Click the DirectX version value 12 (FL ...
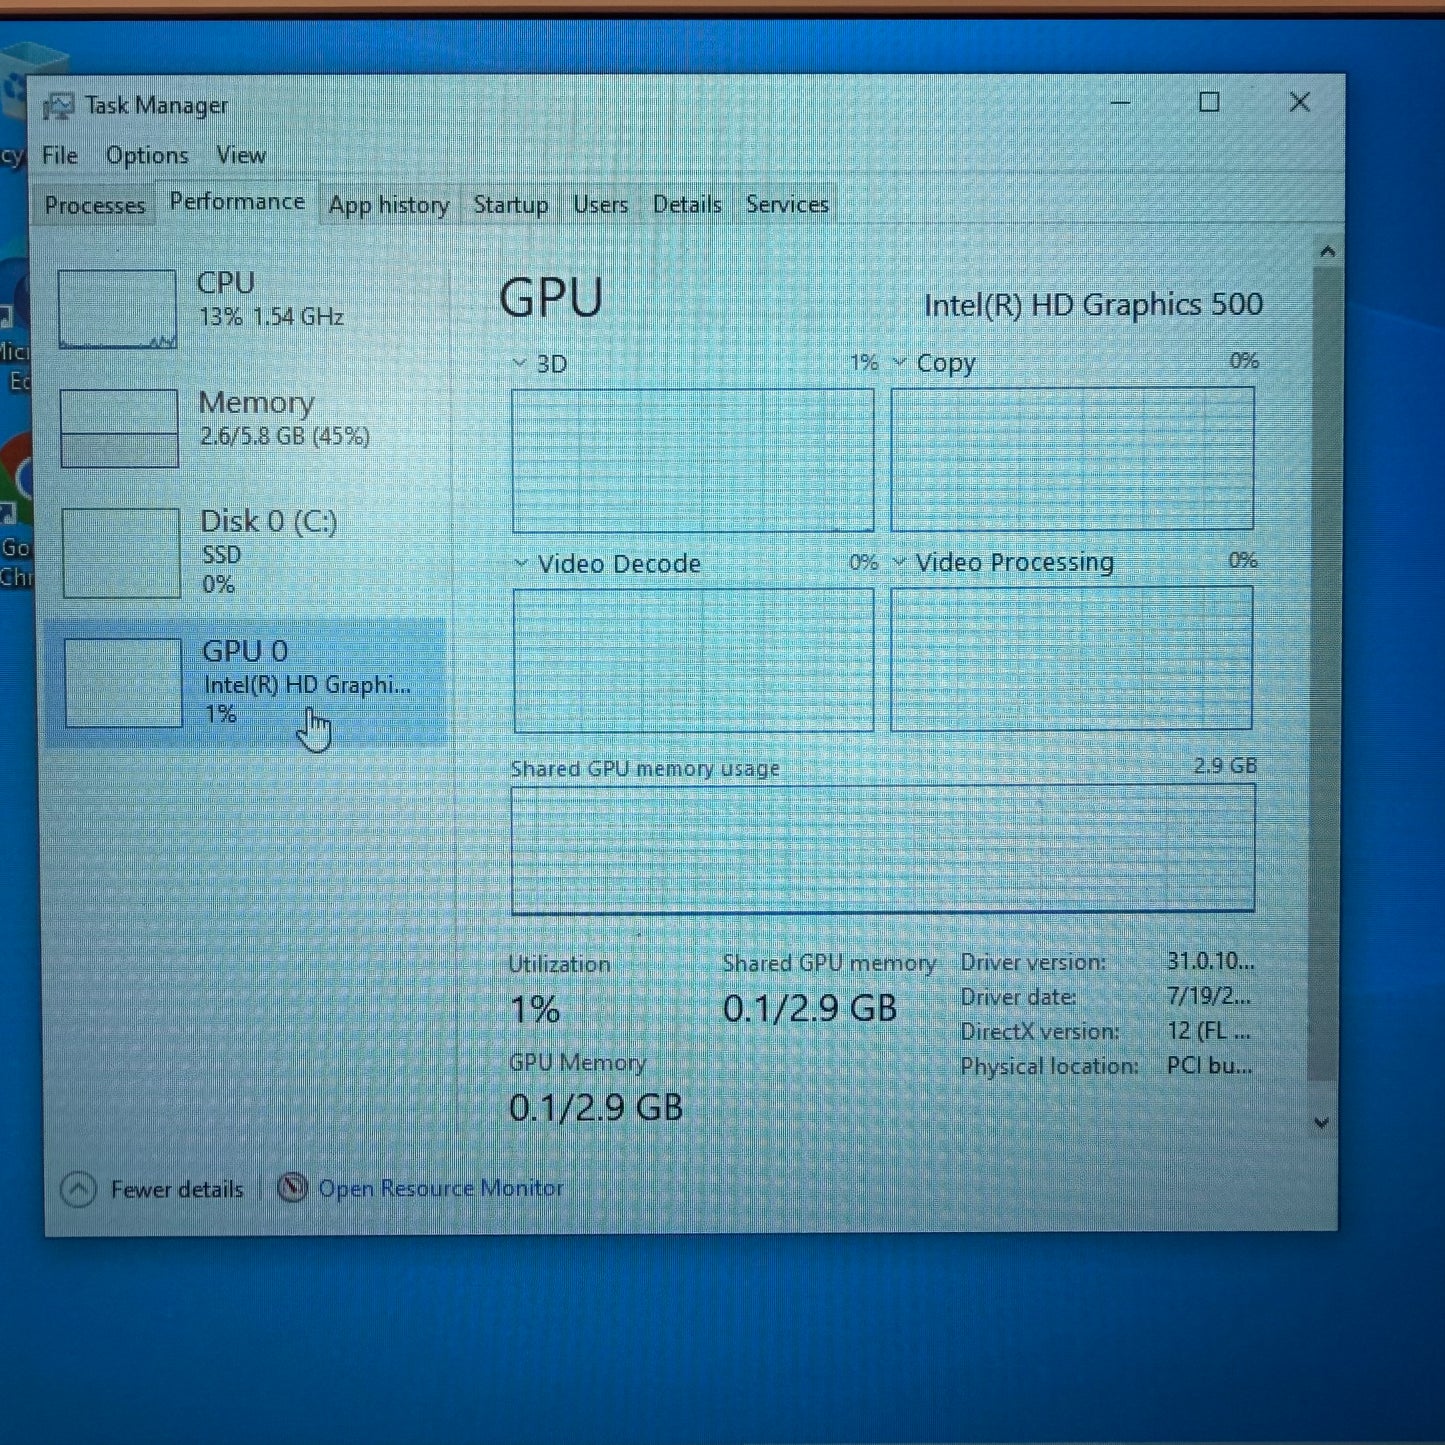The image size is (1445, 1445). click(1208, 1030)
